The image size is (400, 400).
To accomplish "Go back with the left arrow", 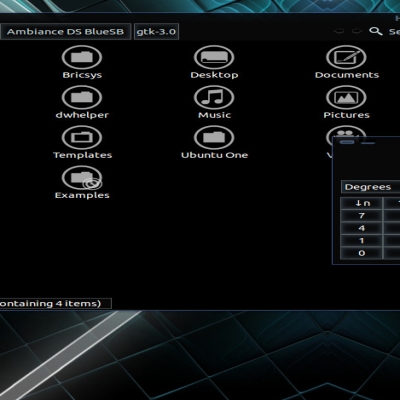I will [339, 31].
